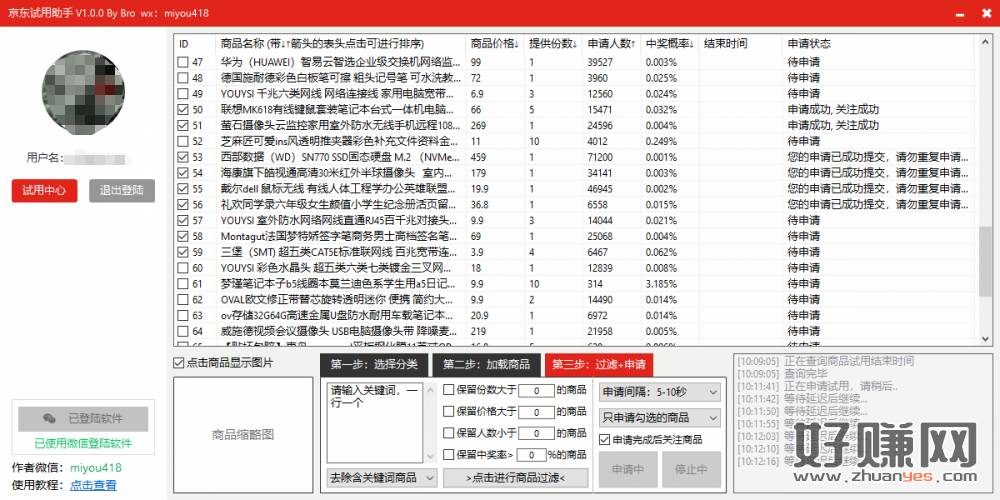The width and height of the screenshot is (1000, 500).
Task: Uncheck the checkbox for row ID 50
Action: pyautogui.click(x=183, y=110)
